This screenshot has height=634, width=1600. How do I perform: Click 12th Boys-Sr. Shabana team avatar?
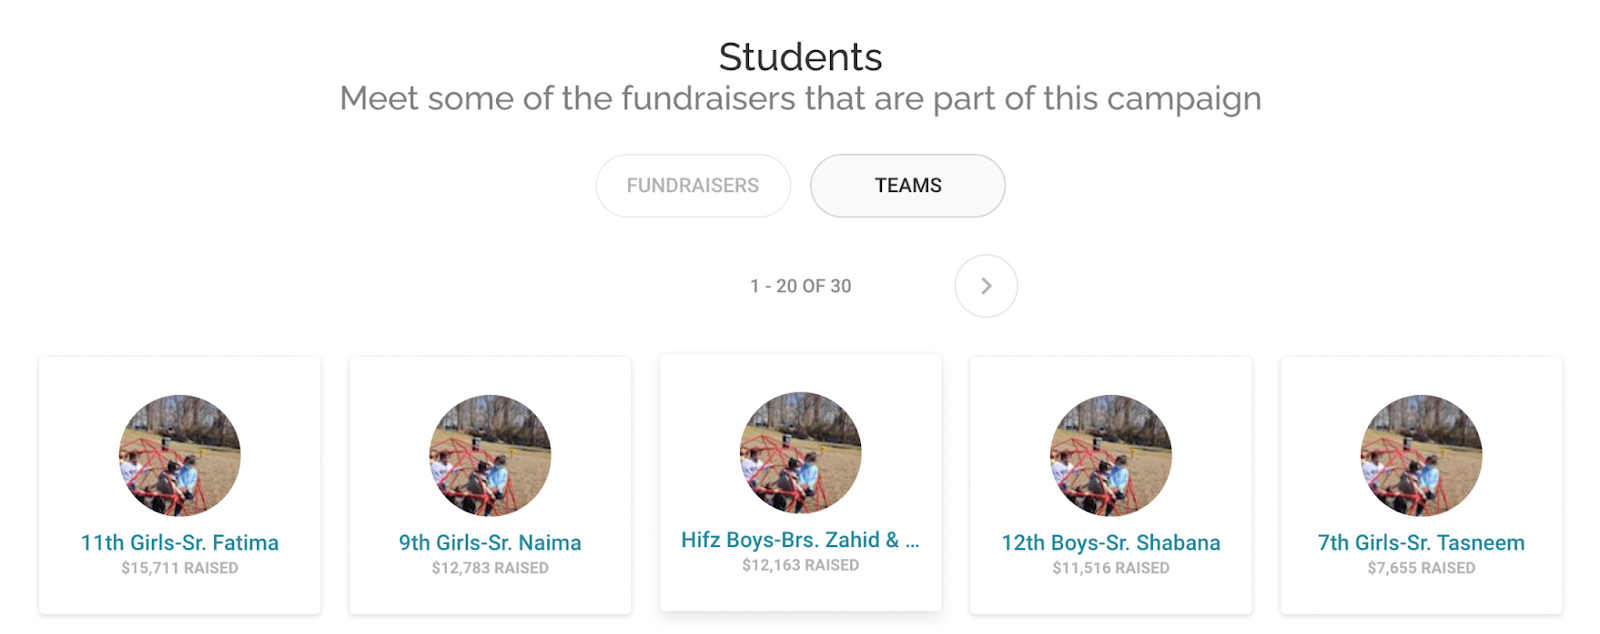(x=1111, y=455)
